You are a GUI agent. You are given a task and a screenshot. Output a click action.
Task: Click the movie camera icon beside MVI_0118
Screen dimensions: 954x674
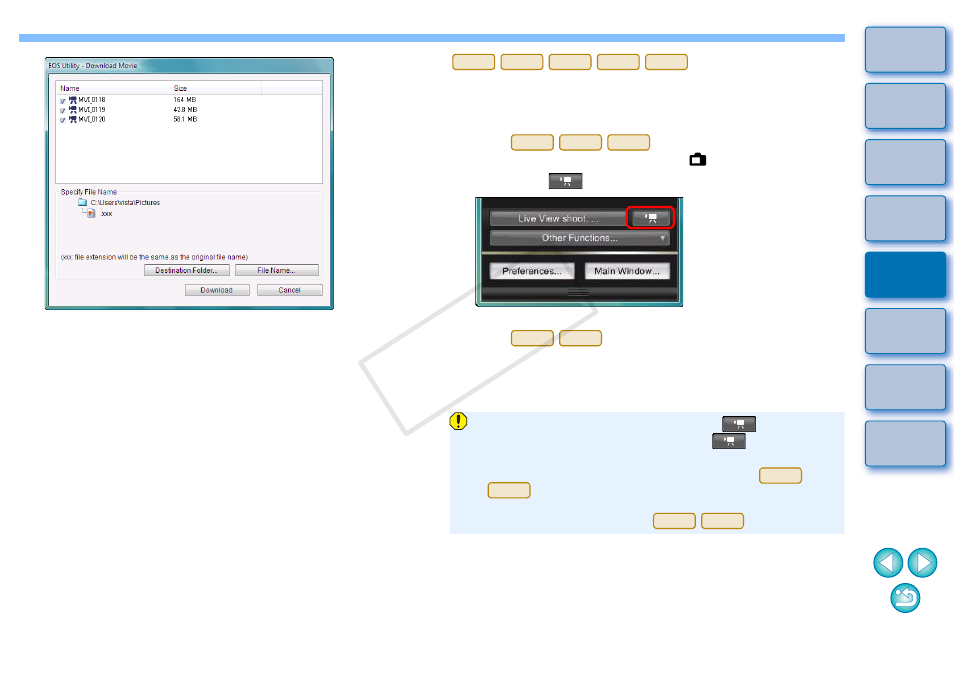pyautogui.click(x=72, y=100)
